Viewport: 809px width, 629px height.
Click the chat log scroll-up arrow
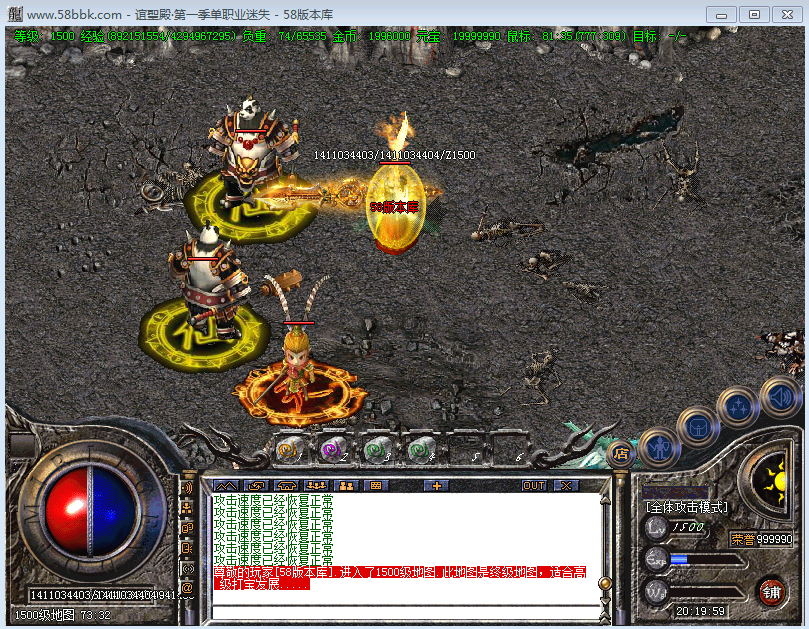[605, 499]
